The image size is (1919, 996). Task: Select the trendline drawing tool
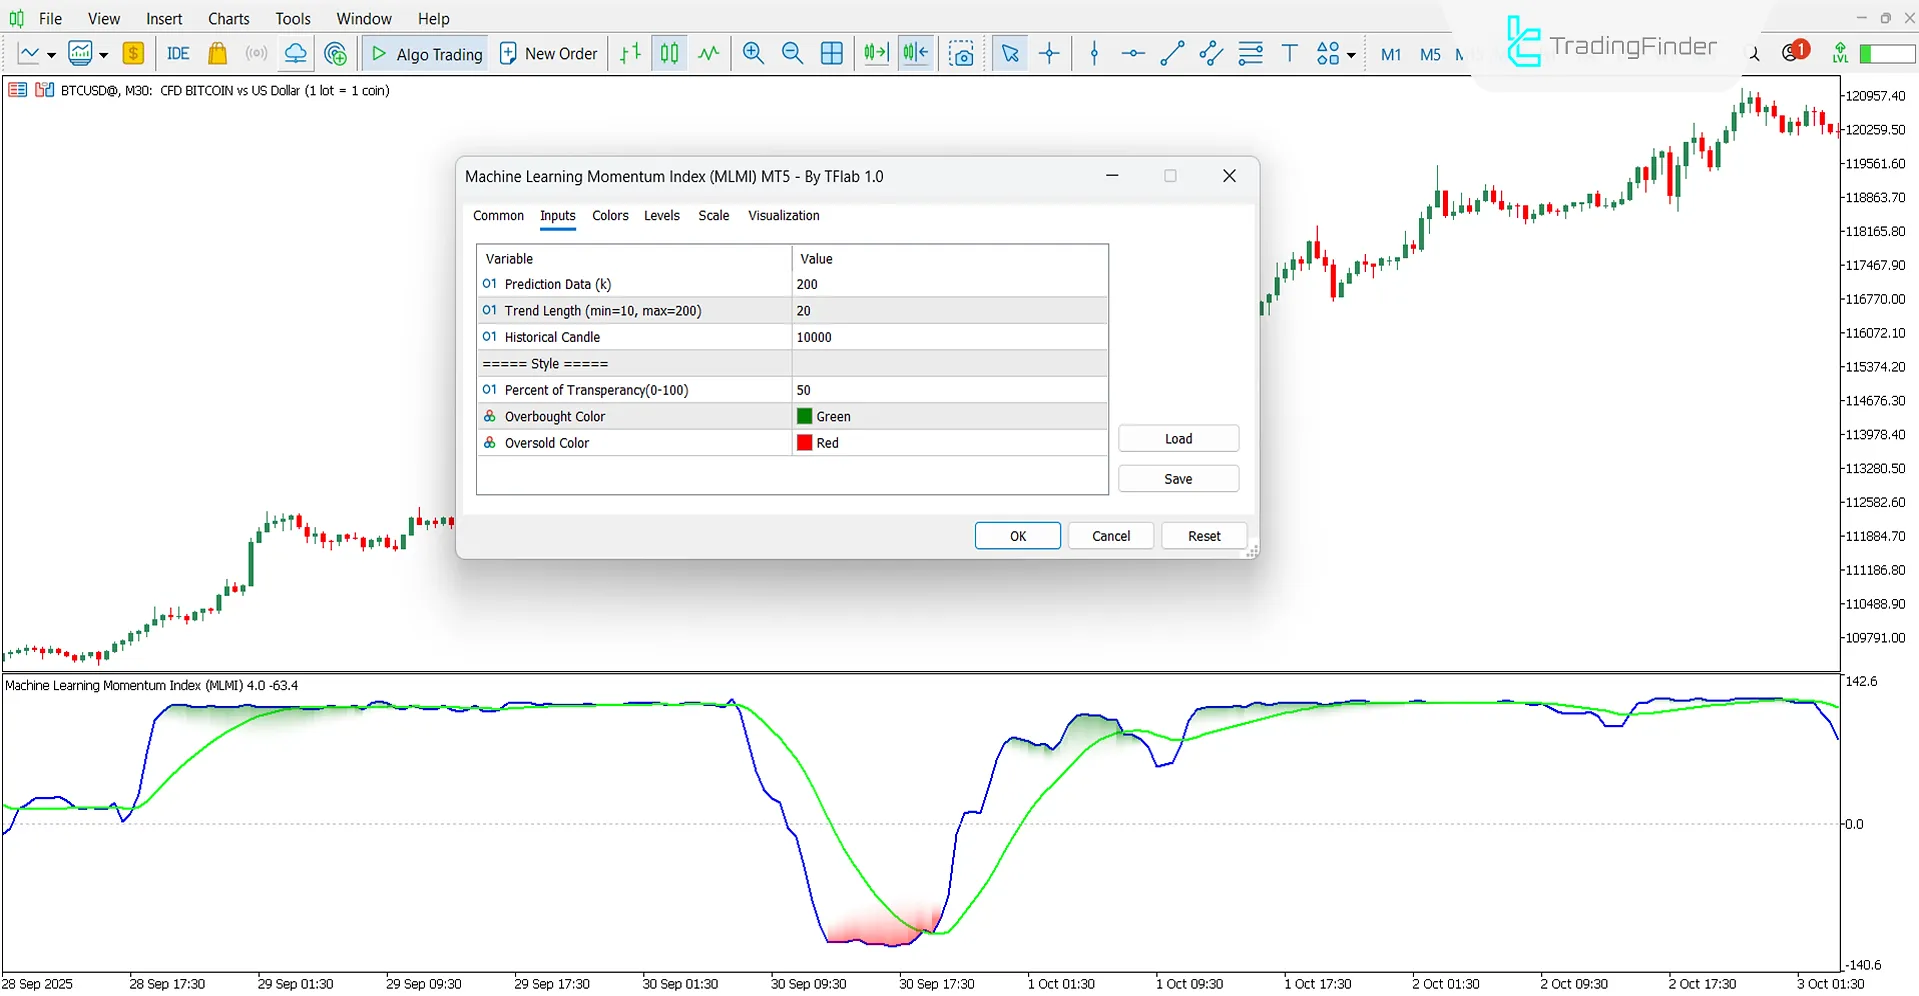click(1172, 54)
